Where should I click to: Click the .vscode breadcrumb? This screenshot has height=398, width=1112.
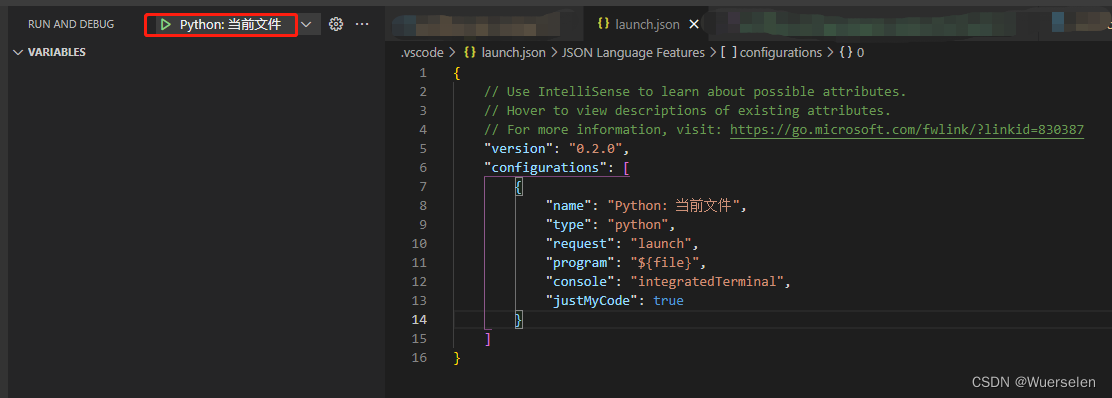click(422, 52)
